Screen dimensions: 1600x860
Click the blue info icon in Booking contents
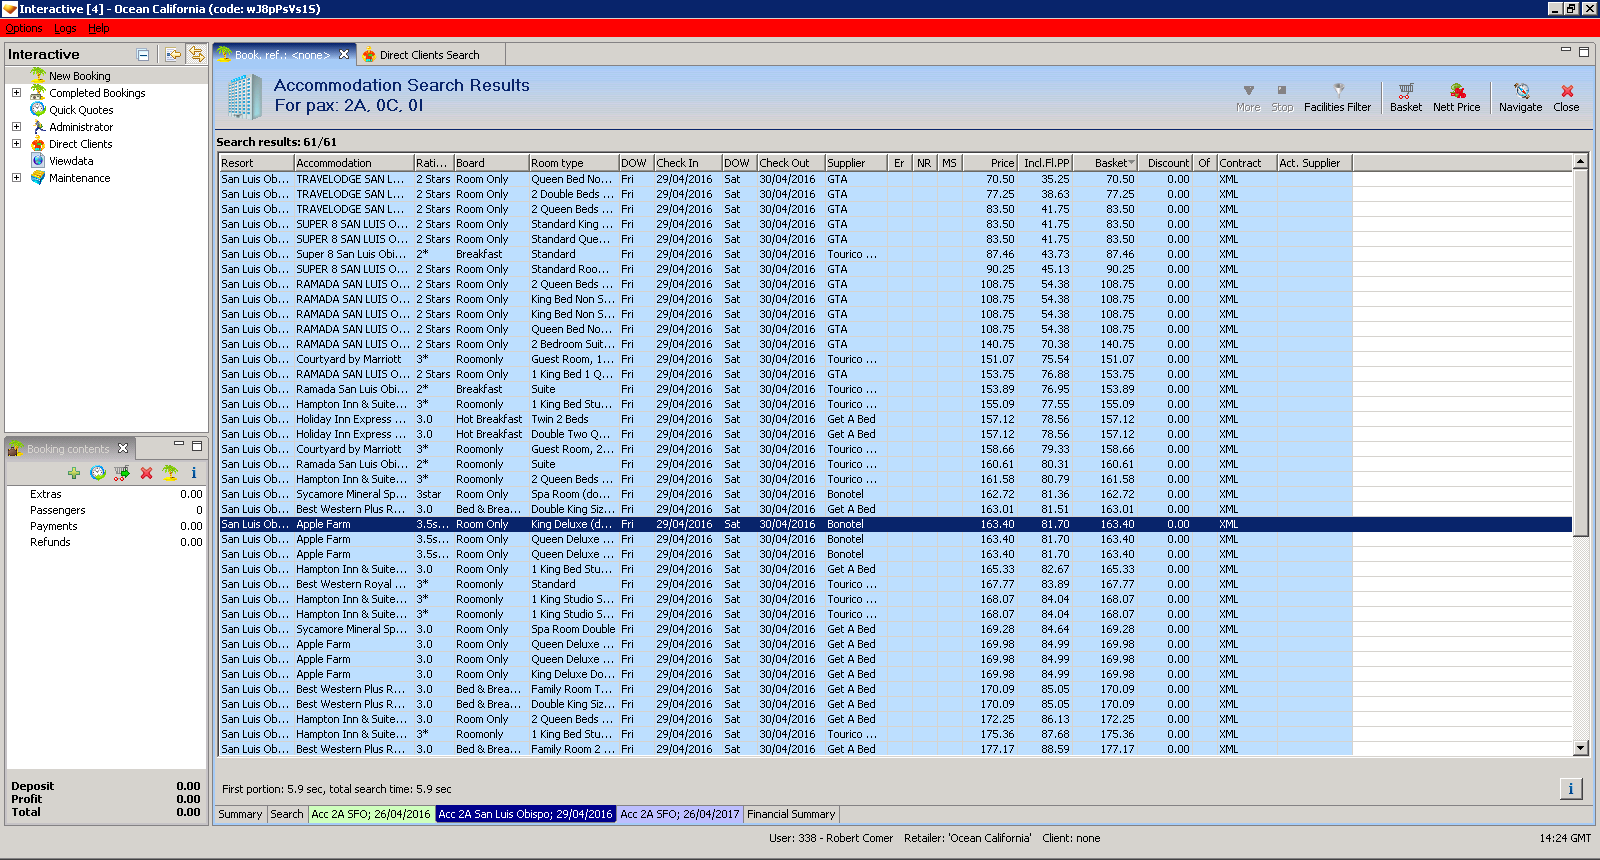pos(194,473)
